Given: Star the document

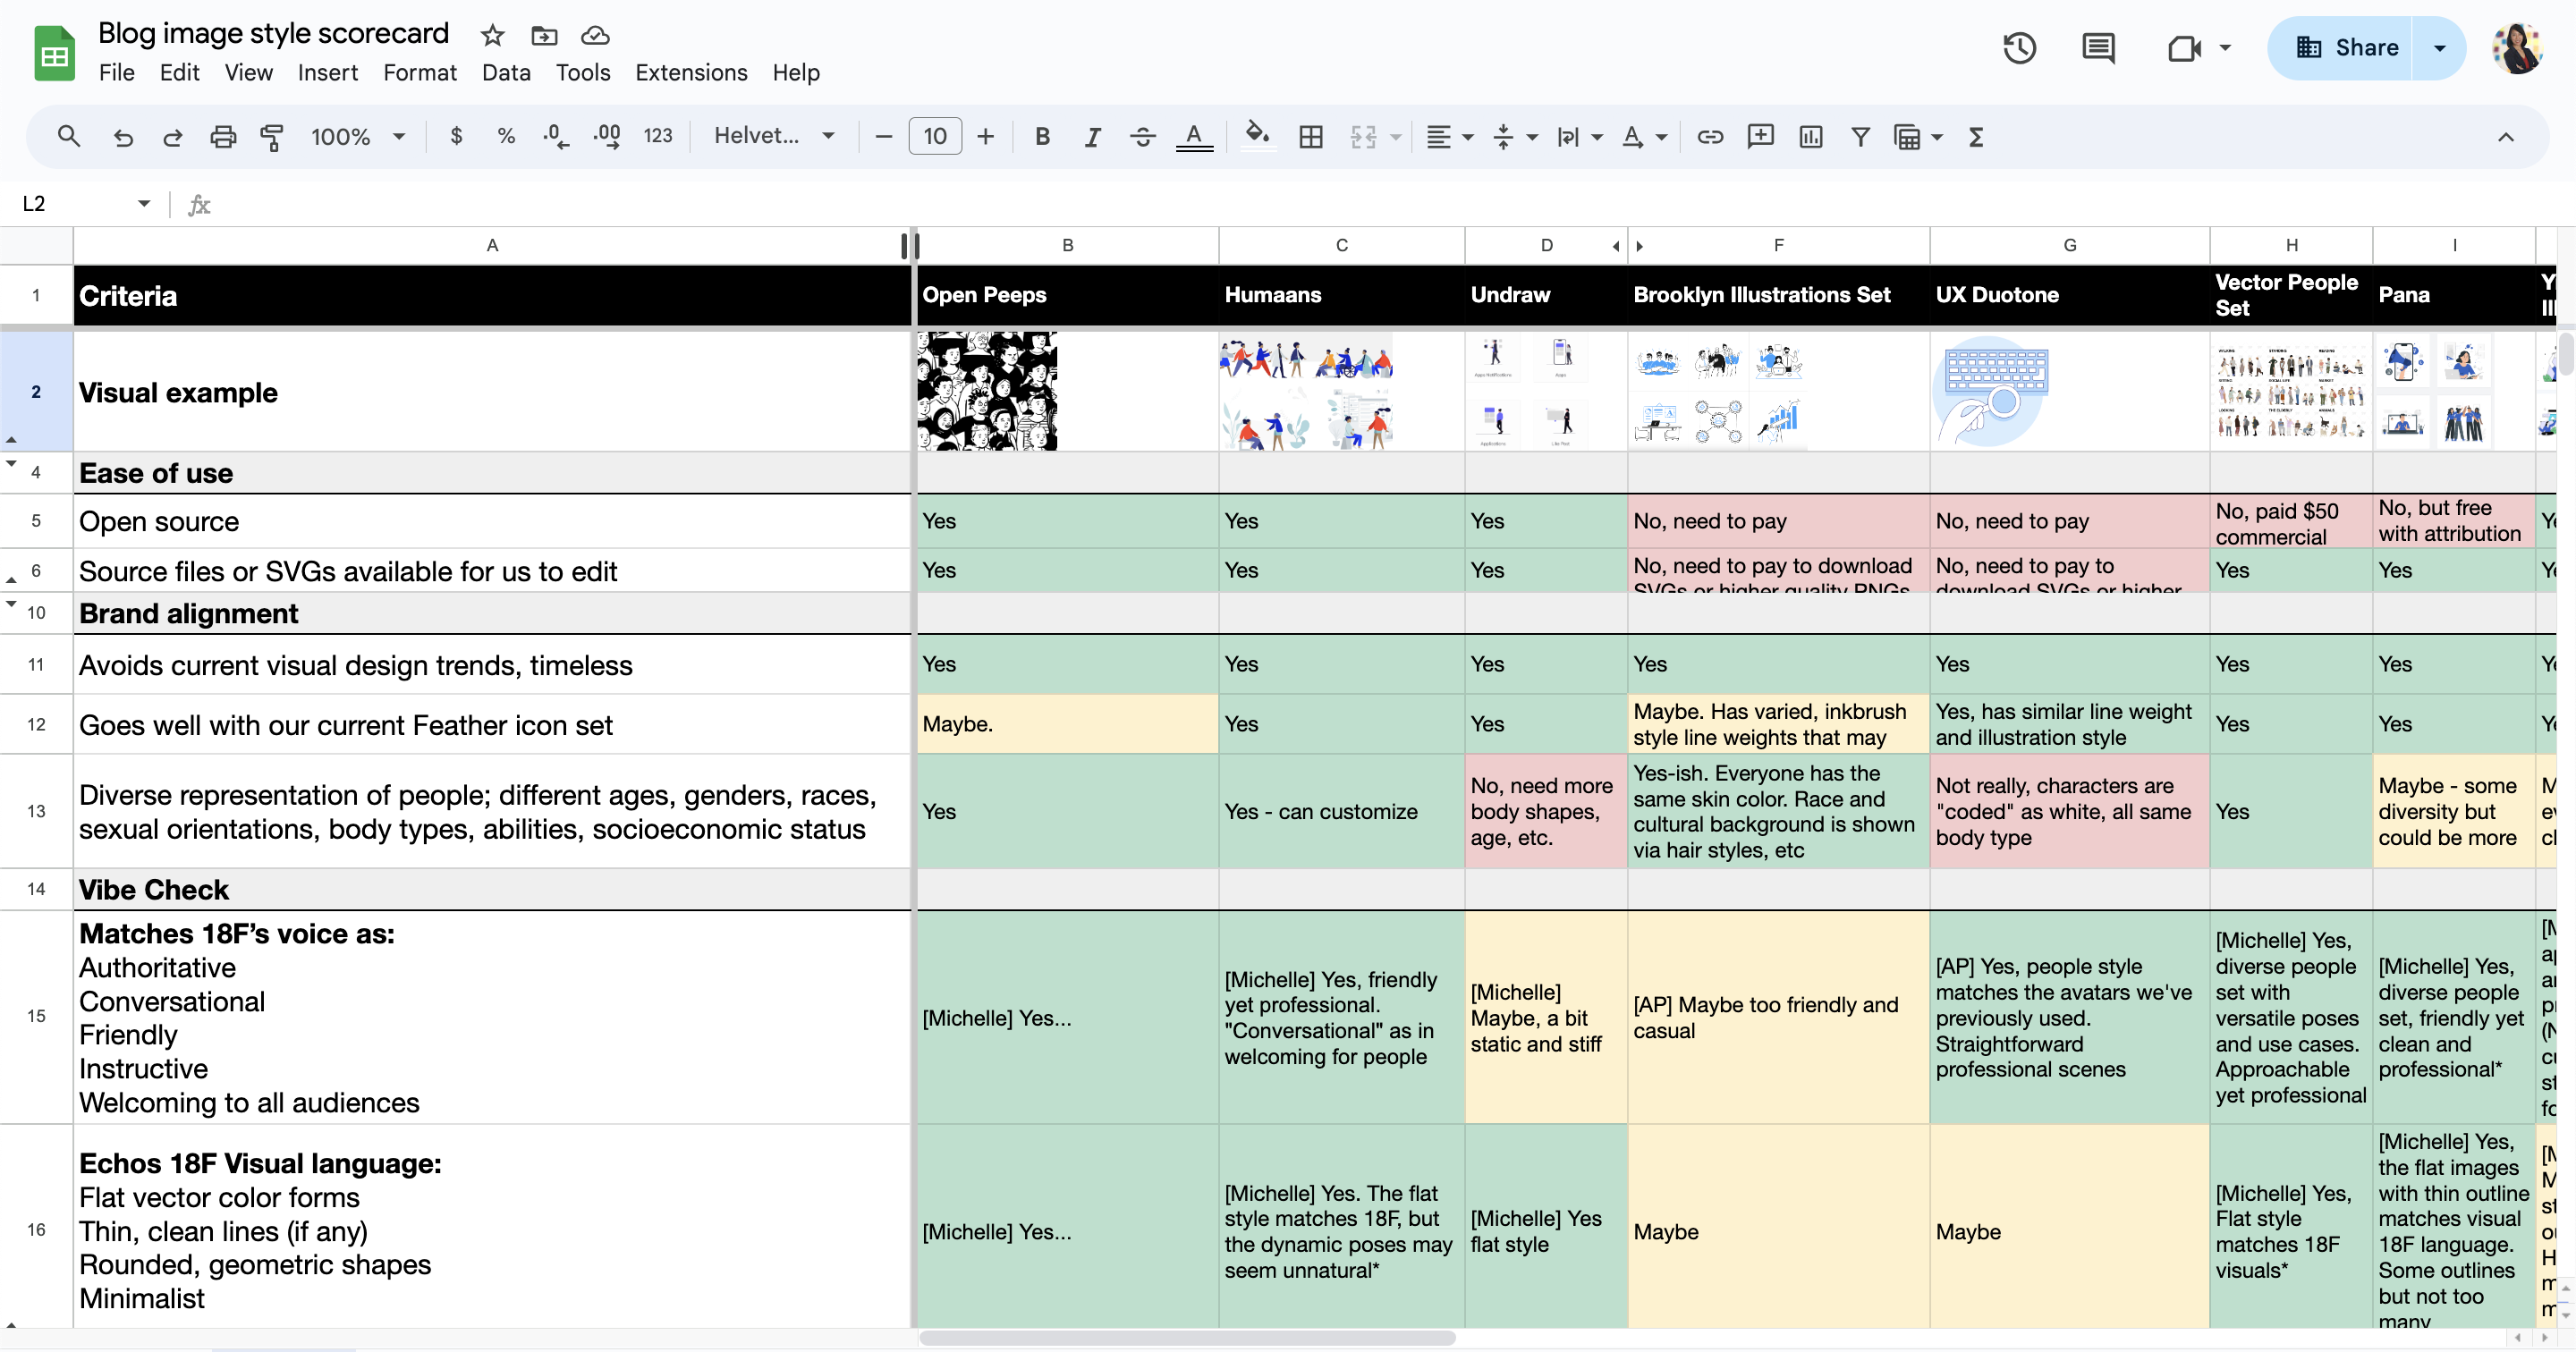Looking at the screenshot, I should (492, 36).
